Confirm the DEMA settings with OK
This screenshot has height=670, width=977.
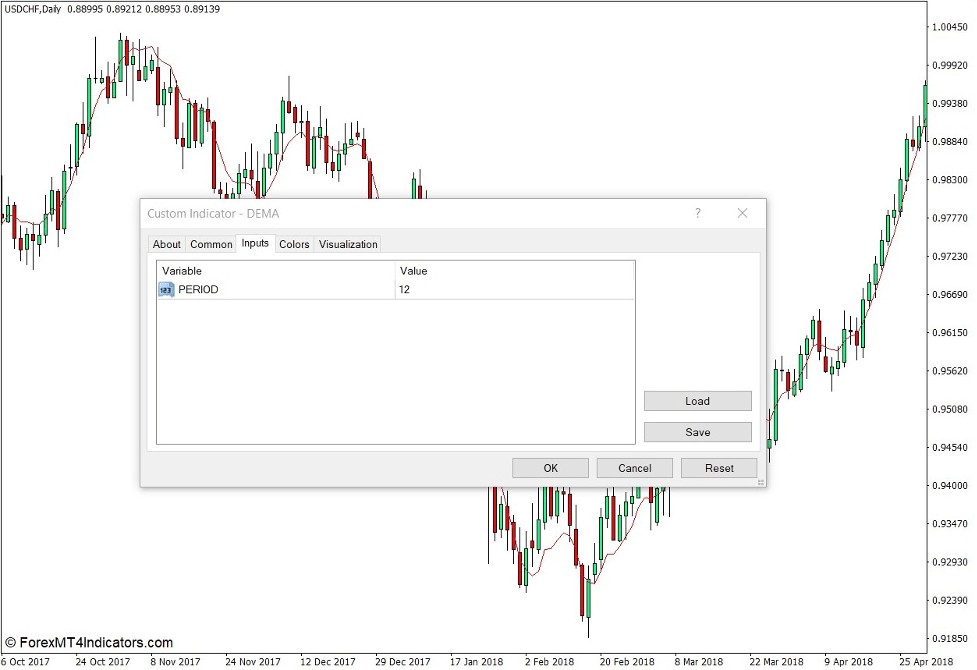pos(550,467)
